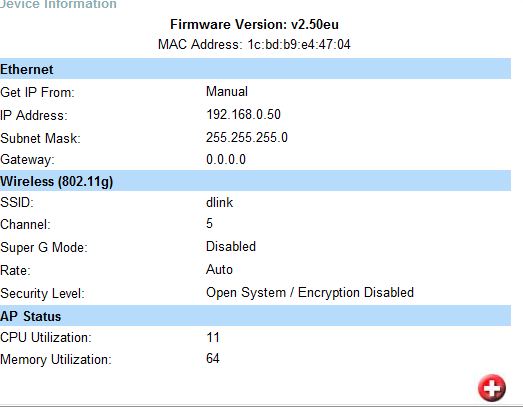The height and width of the screenshot is (407, 523).
Task: Click the Subnet Mask value 255.255.255.0
Action: click(246, 137)
